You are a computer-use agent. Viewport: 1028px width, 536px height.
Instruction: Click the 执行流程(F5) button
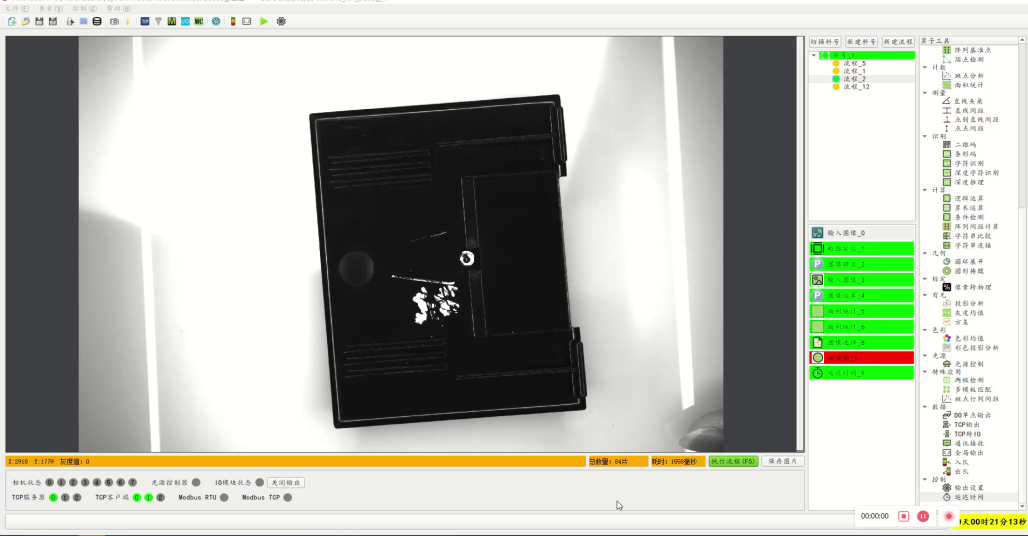pos(733,461)
